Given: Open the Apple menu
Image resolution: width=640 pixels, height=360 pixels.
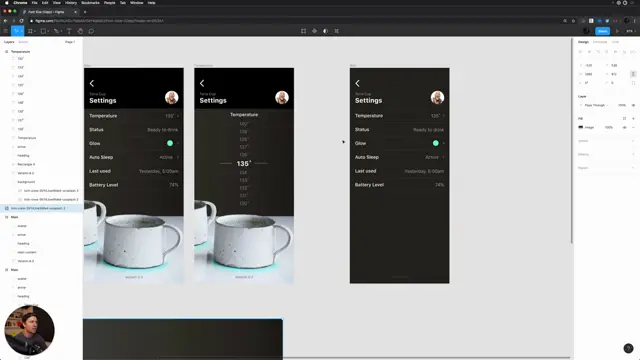Looking at the screenshot, I should [x=7, y=3].
